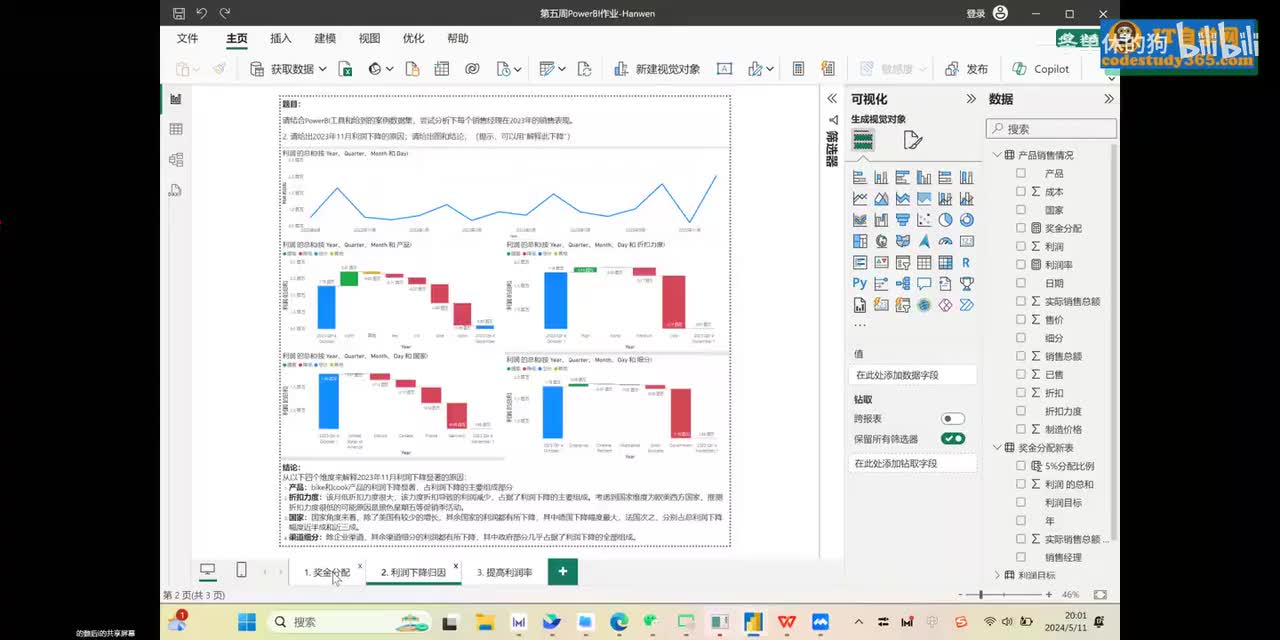
Task: Select the Build visual fields icon
Action: pos(863,141)
